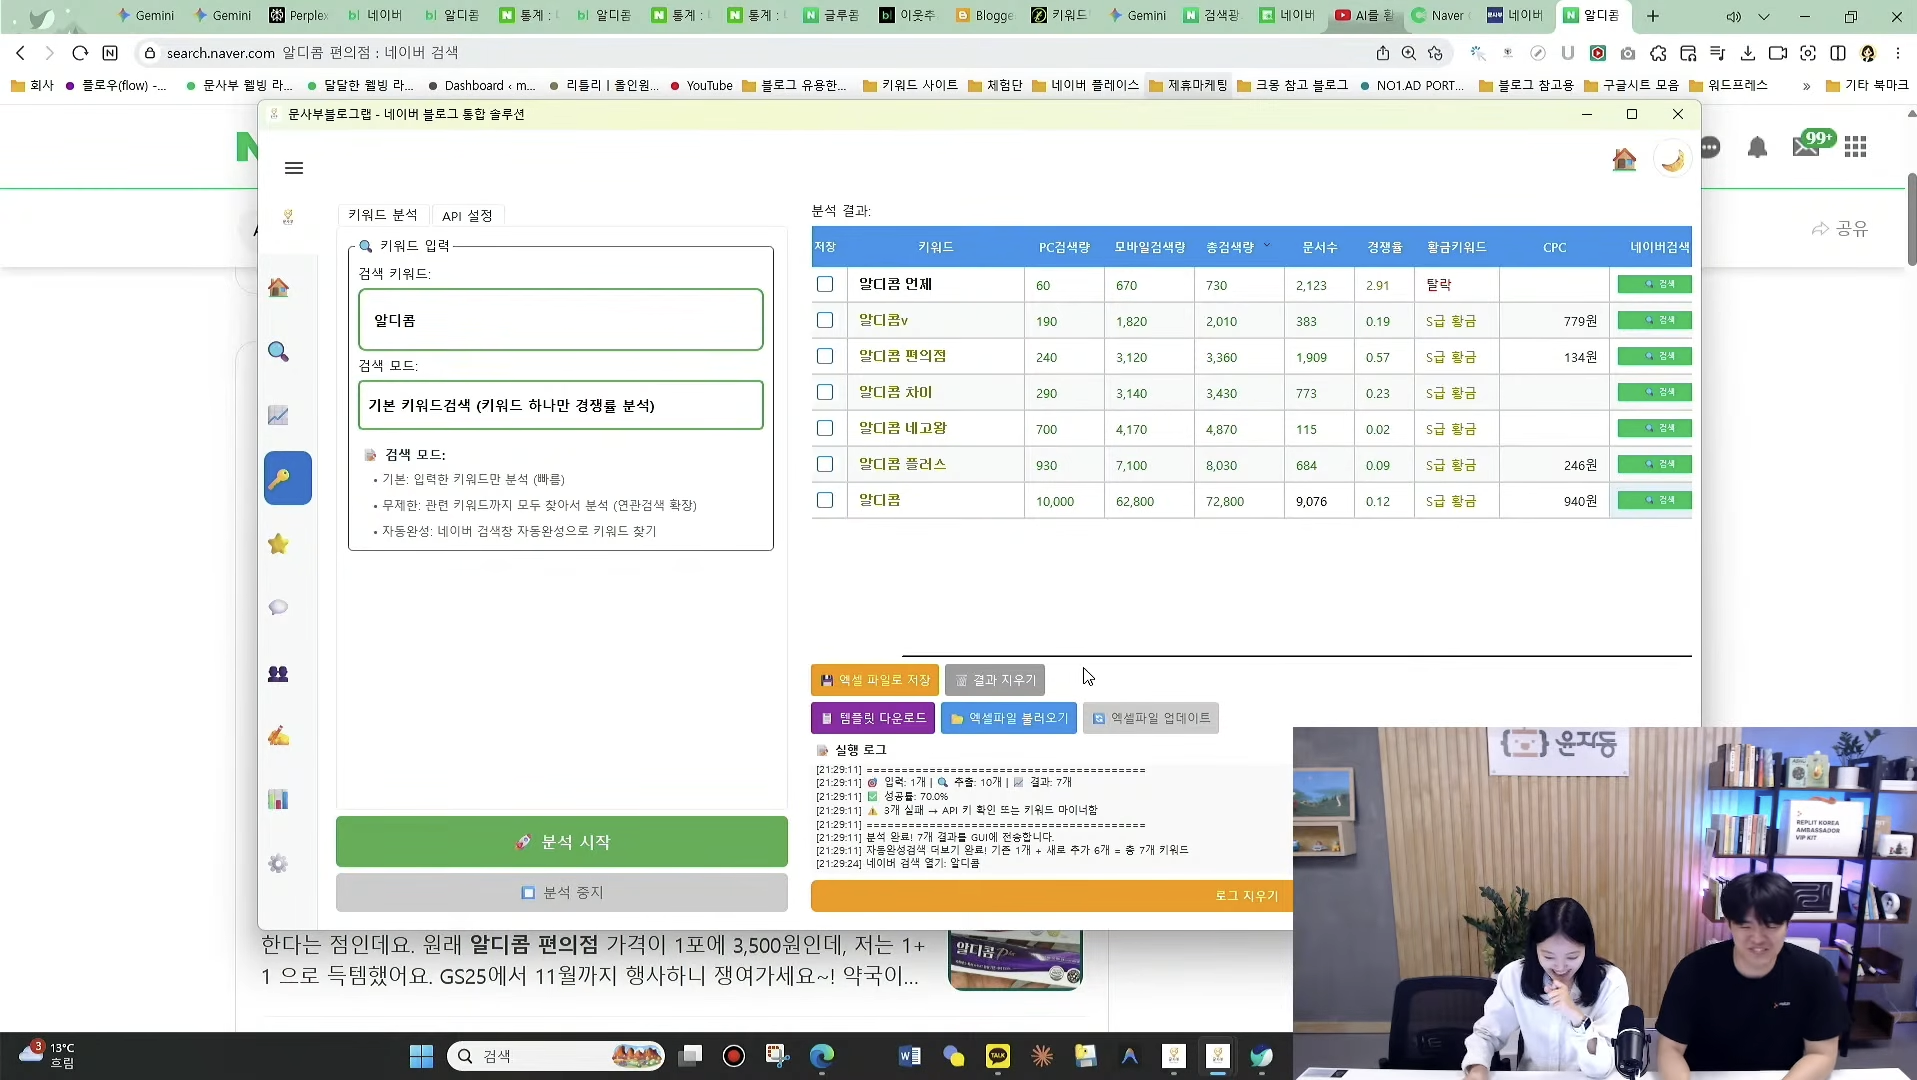Check the box for 알디콤 차이 row

pyautogui.click(x=825, y=392)
